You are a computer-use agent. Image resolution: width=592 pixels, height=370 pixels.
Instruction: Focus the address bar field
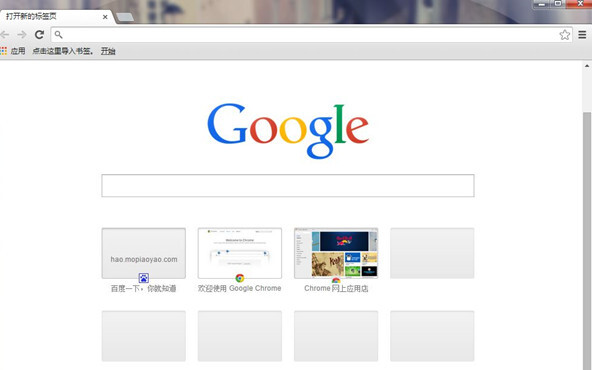pos(311,35)
